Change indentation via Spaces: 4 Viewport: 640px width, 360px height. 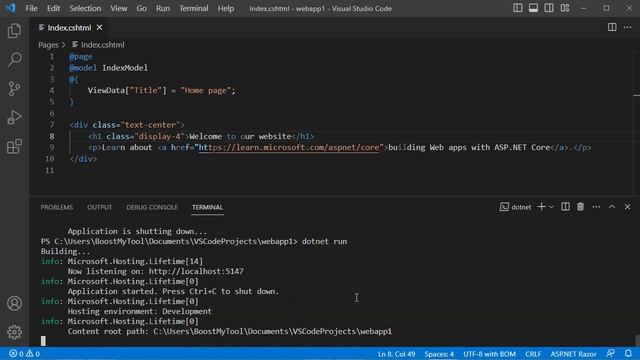(x=439, y=354)
